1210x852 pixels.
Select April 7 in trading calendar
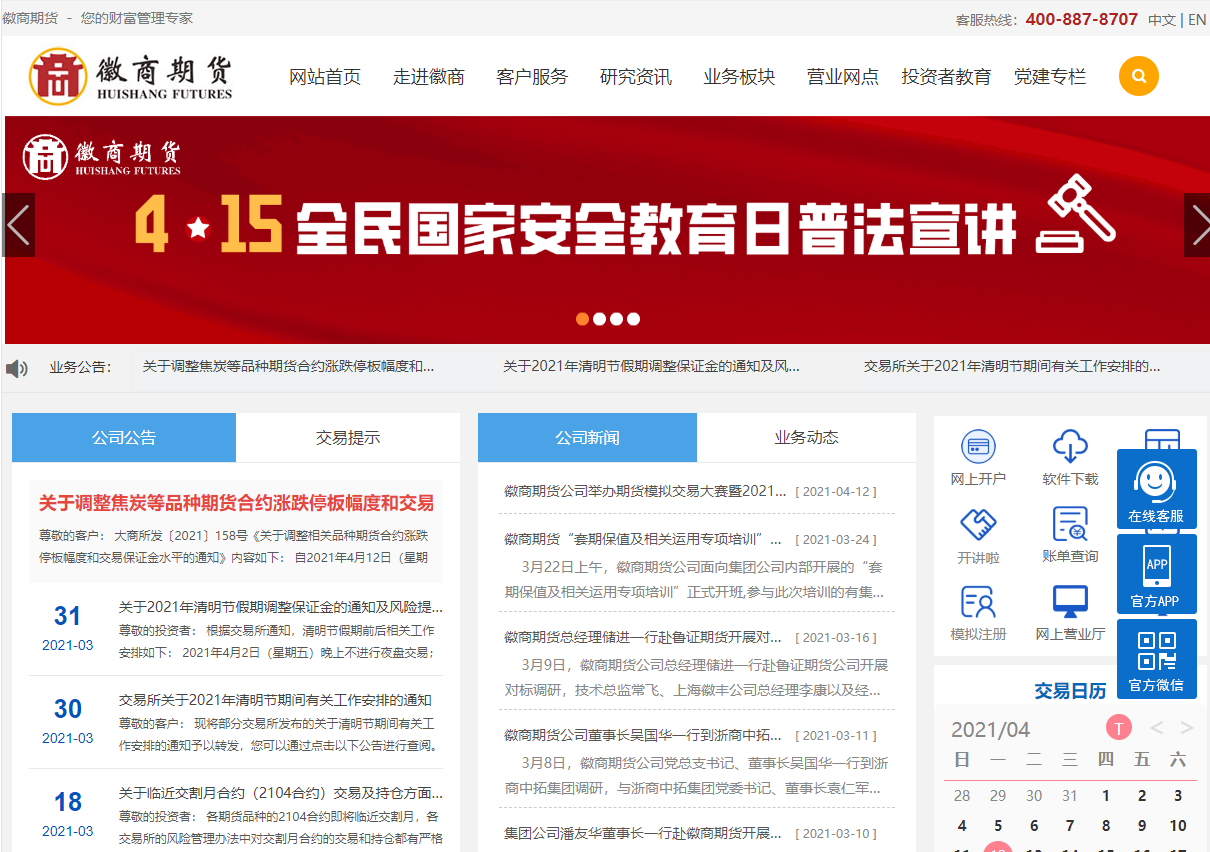(1070, 826)
